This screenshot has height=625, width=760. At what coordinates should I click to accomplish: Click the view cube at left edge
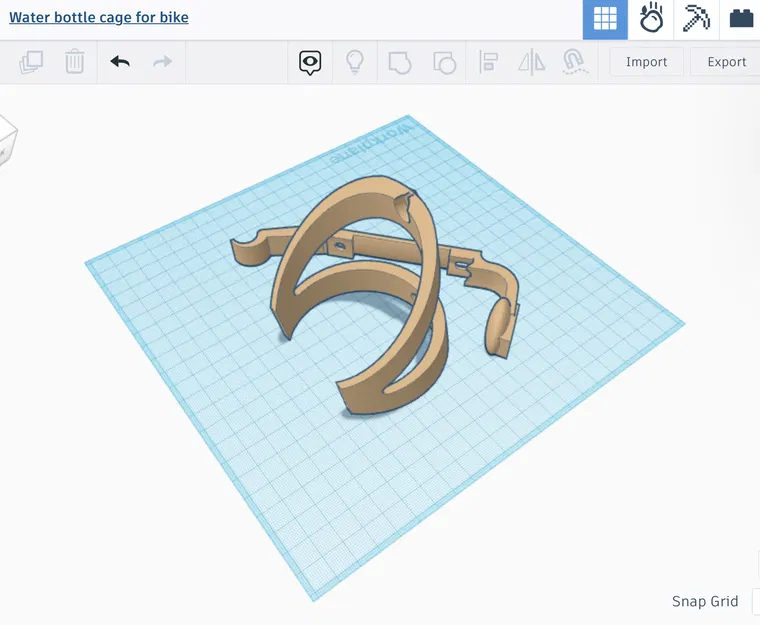point(7,141)
